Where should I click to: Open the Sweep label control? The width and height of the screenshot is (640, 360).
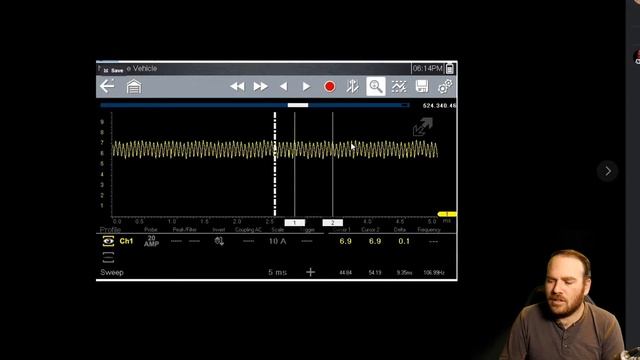coord(112,272)
